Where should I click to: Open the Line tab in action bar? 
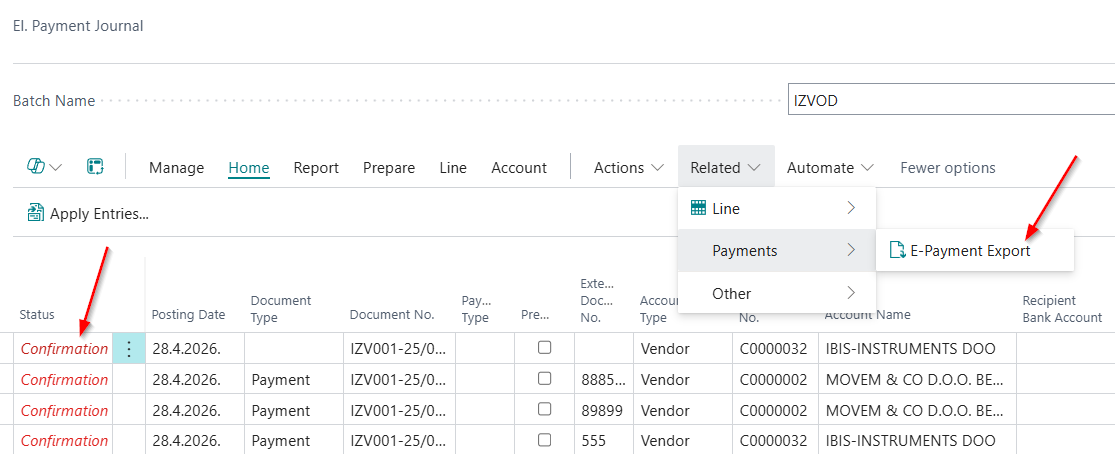453,168
